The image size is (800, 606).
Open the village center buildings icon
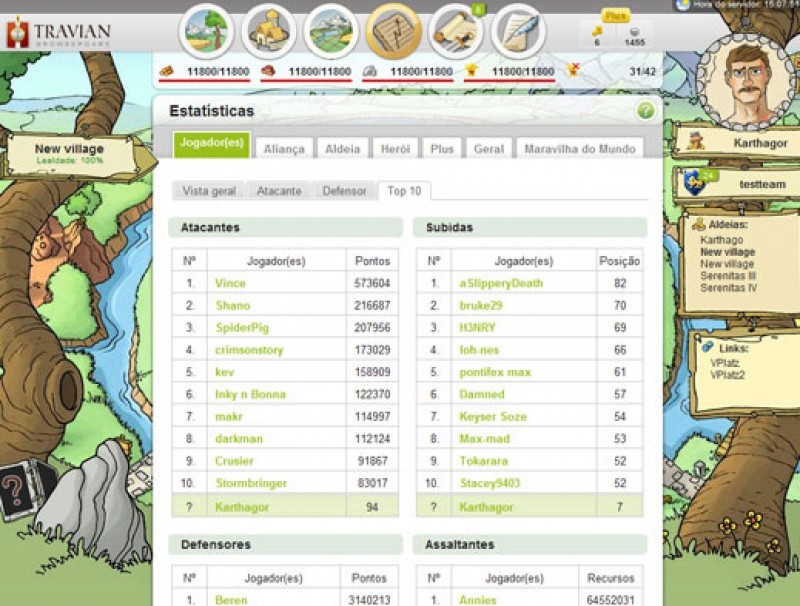[x=269, y=31]
